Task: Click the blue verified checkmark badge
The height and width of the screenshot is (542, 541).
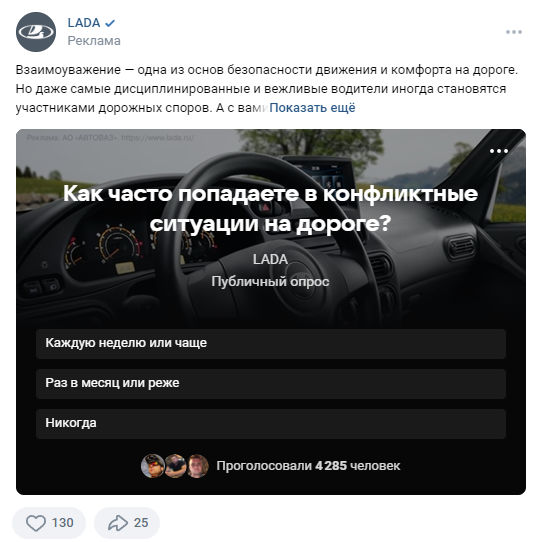Action: pos(110,23)
